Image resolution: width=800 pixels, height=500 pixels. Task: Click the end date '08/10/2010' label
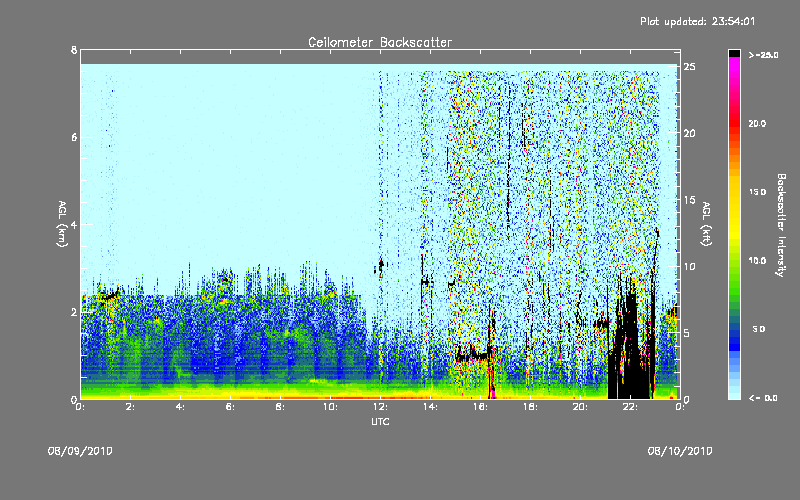[x=680, y=451]
